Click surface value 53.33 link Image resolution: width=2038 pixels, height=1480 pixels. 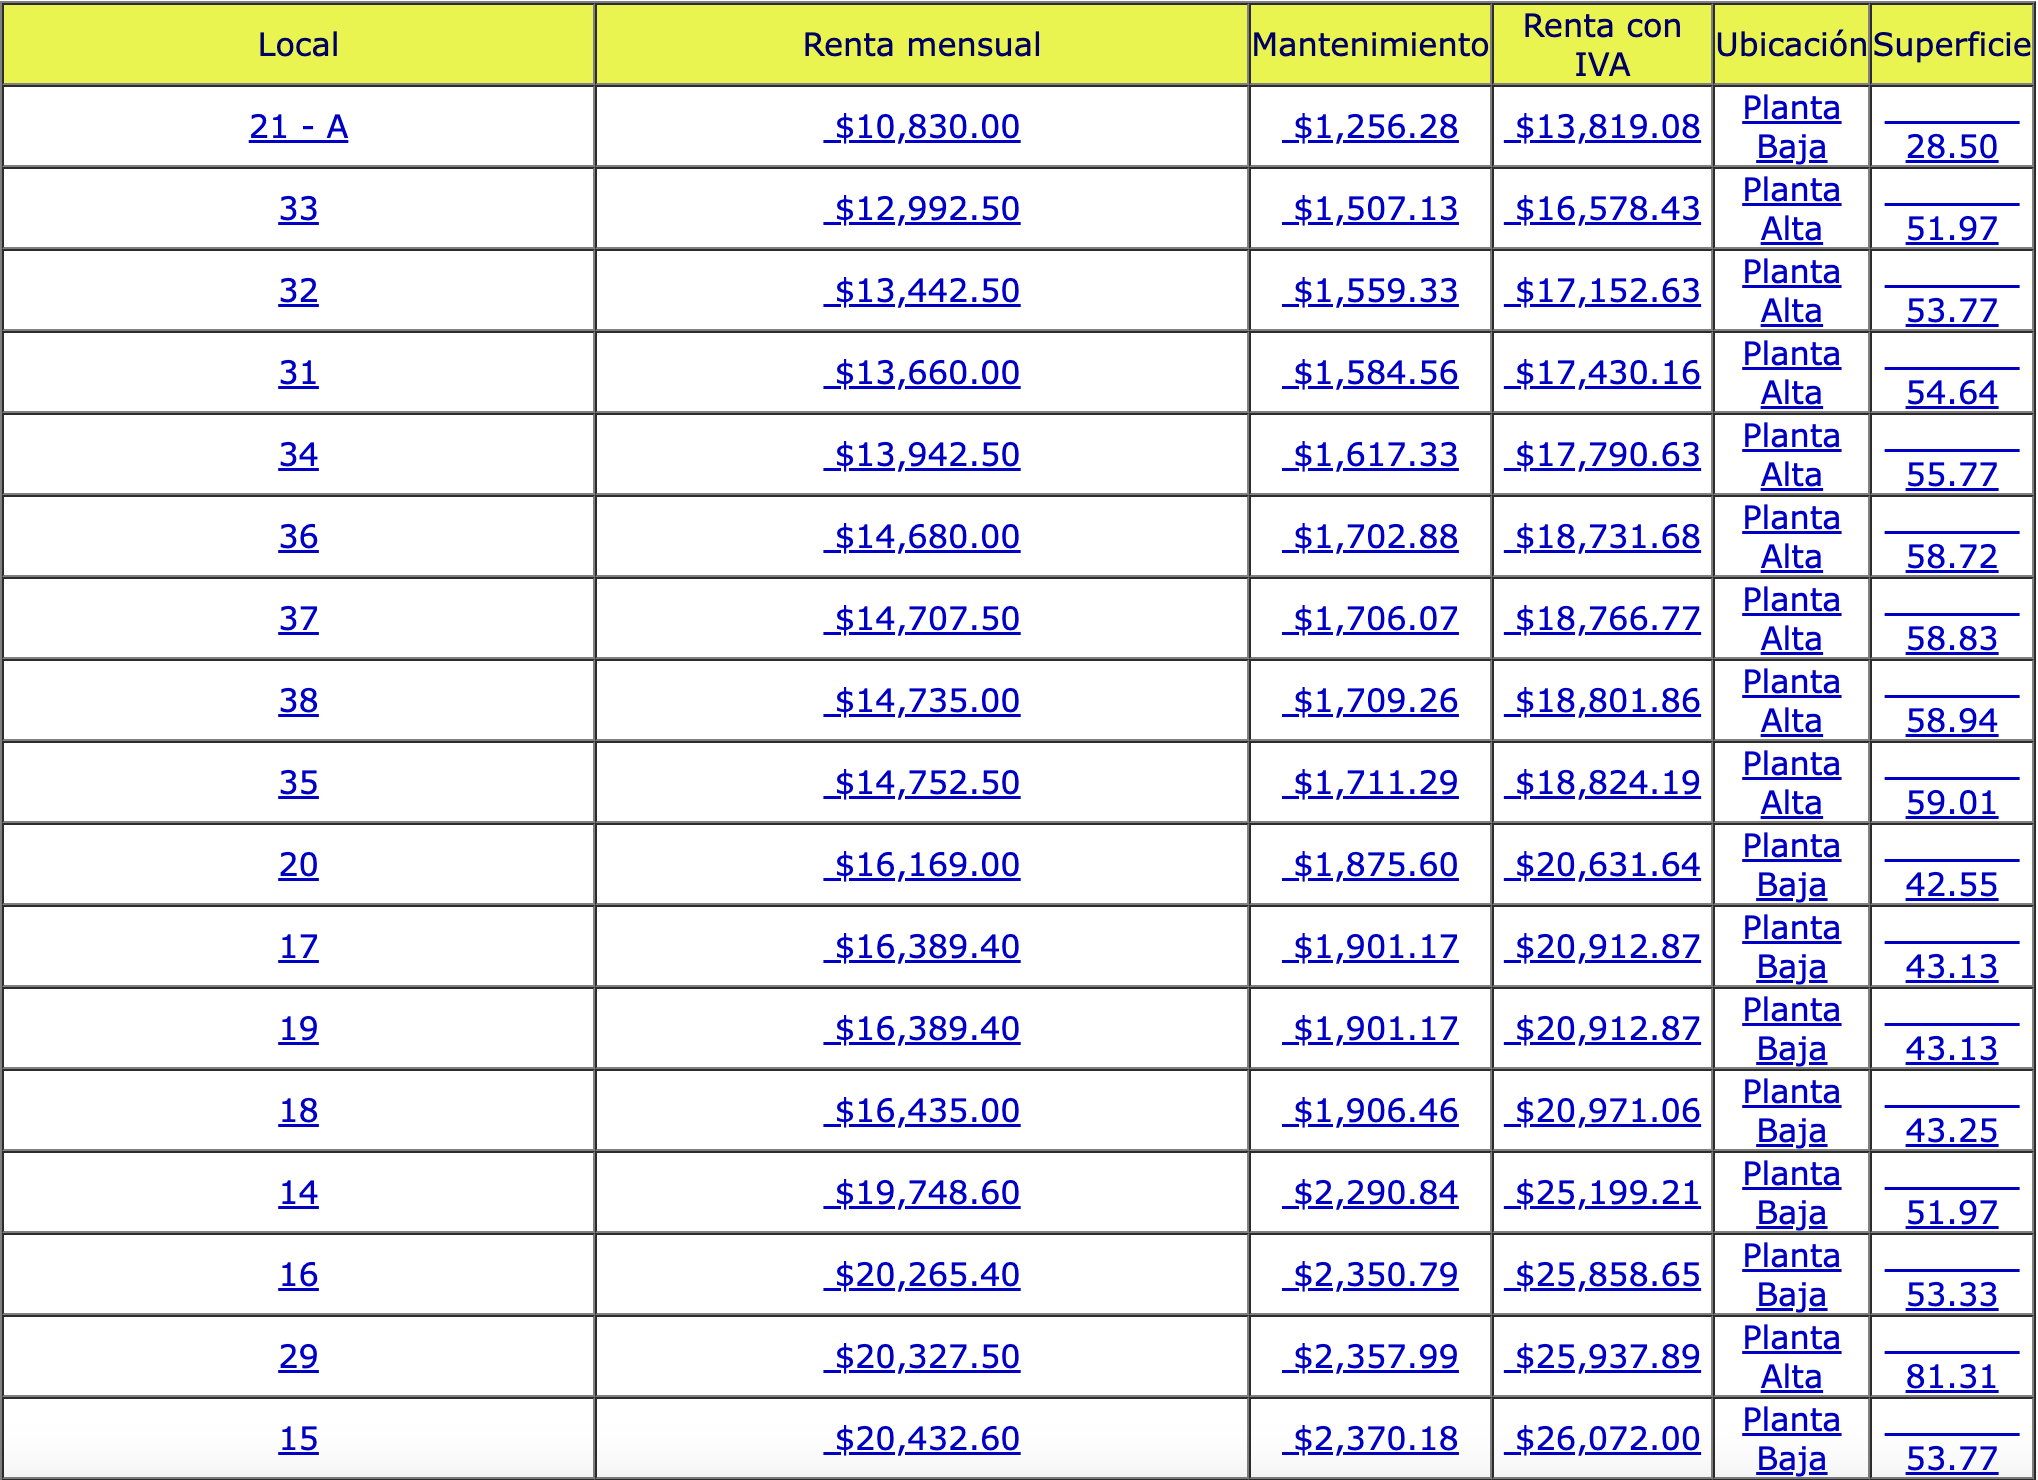coord(1950,1294)
